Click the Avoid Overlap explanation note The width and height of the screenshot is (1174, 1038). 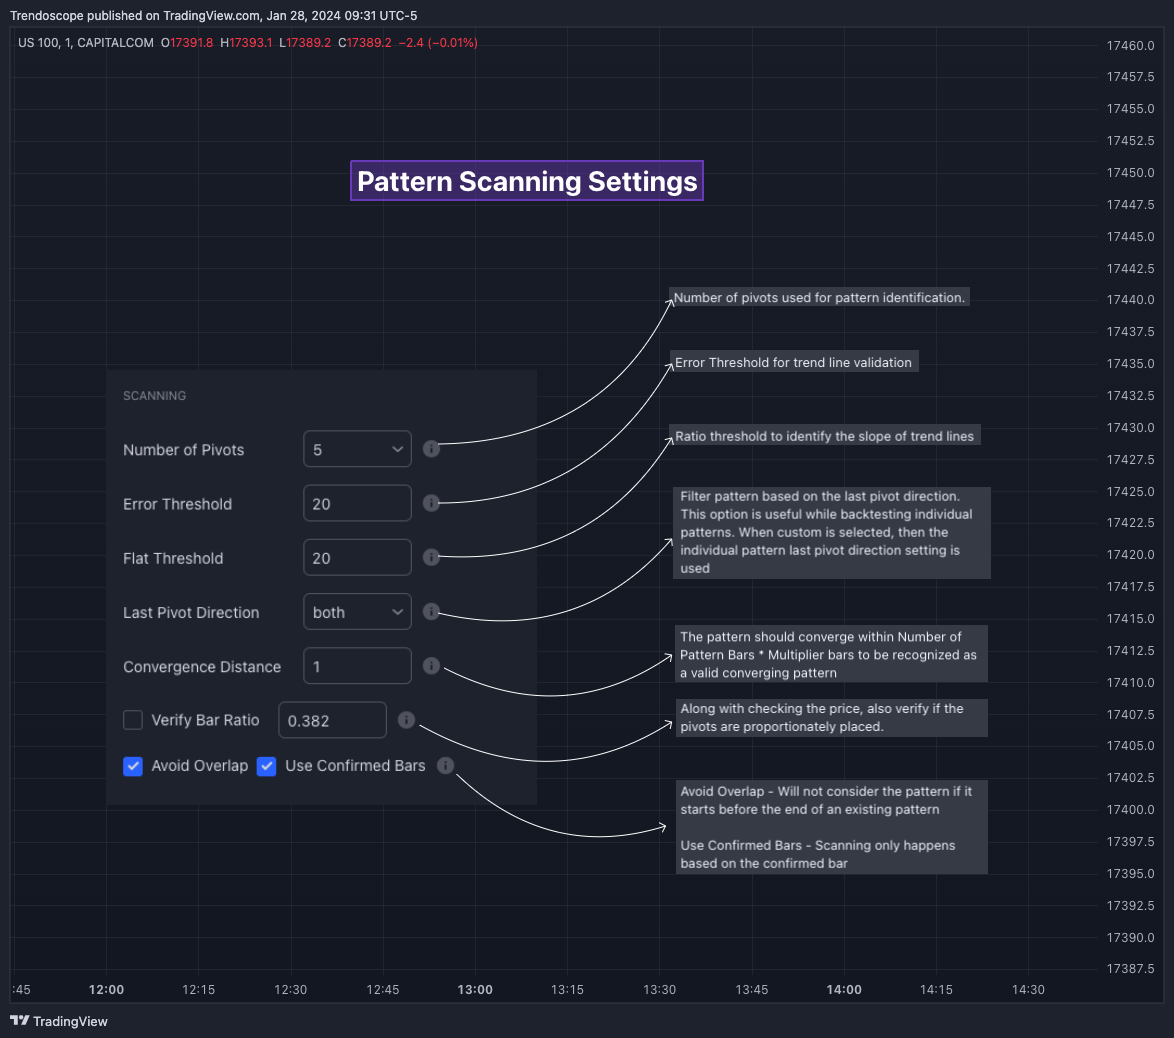tap(832, 827)
